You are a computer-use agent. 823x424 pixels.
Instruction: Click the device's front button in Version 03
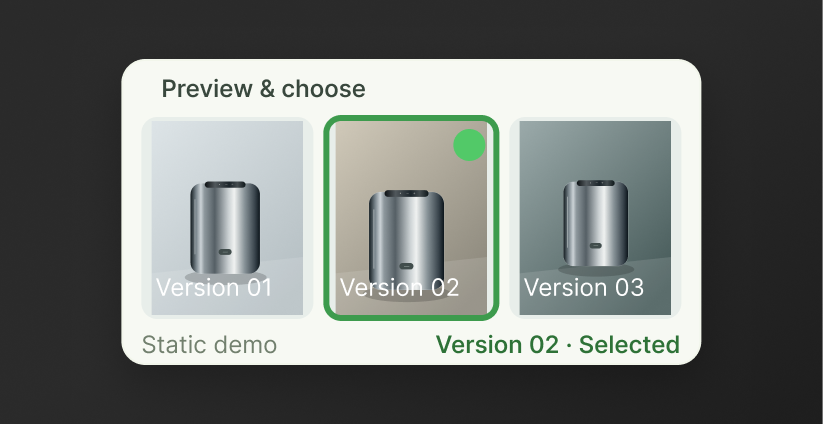[x=596, y=246]
